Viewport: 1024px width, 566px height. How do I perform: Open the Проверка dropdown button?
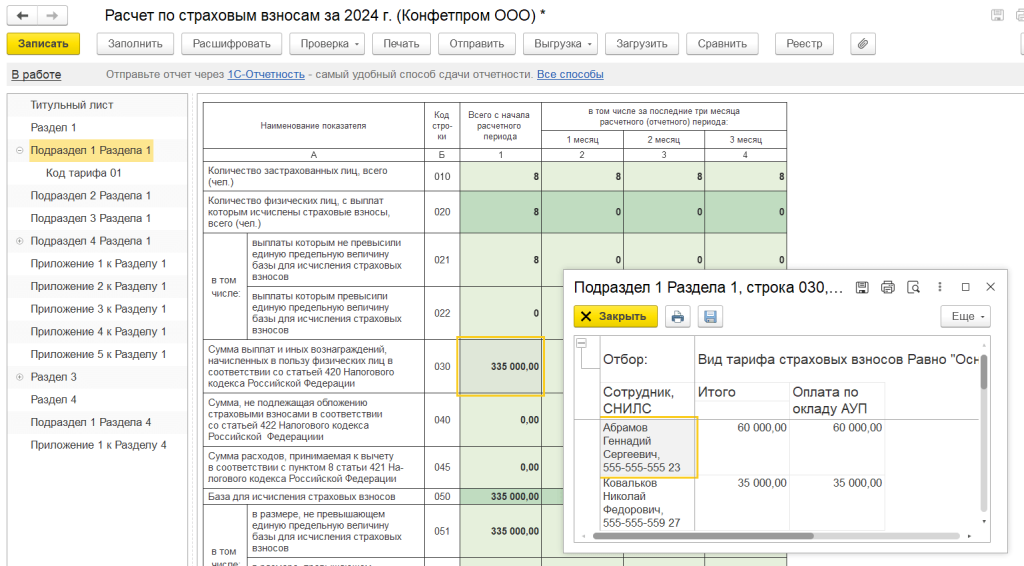(x=326, y=44)
